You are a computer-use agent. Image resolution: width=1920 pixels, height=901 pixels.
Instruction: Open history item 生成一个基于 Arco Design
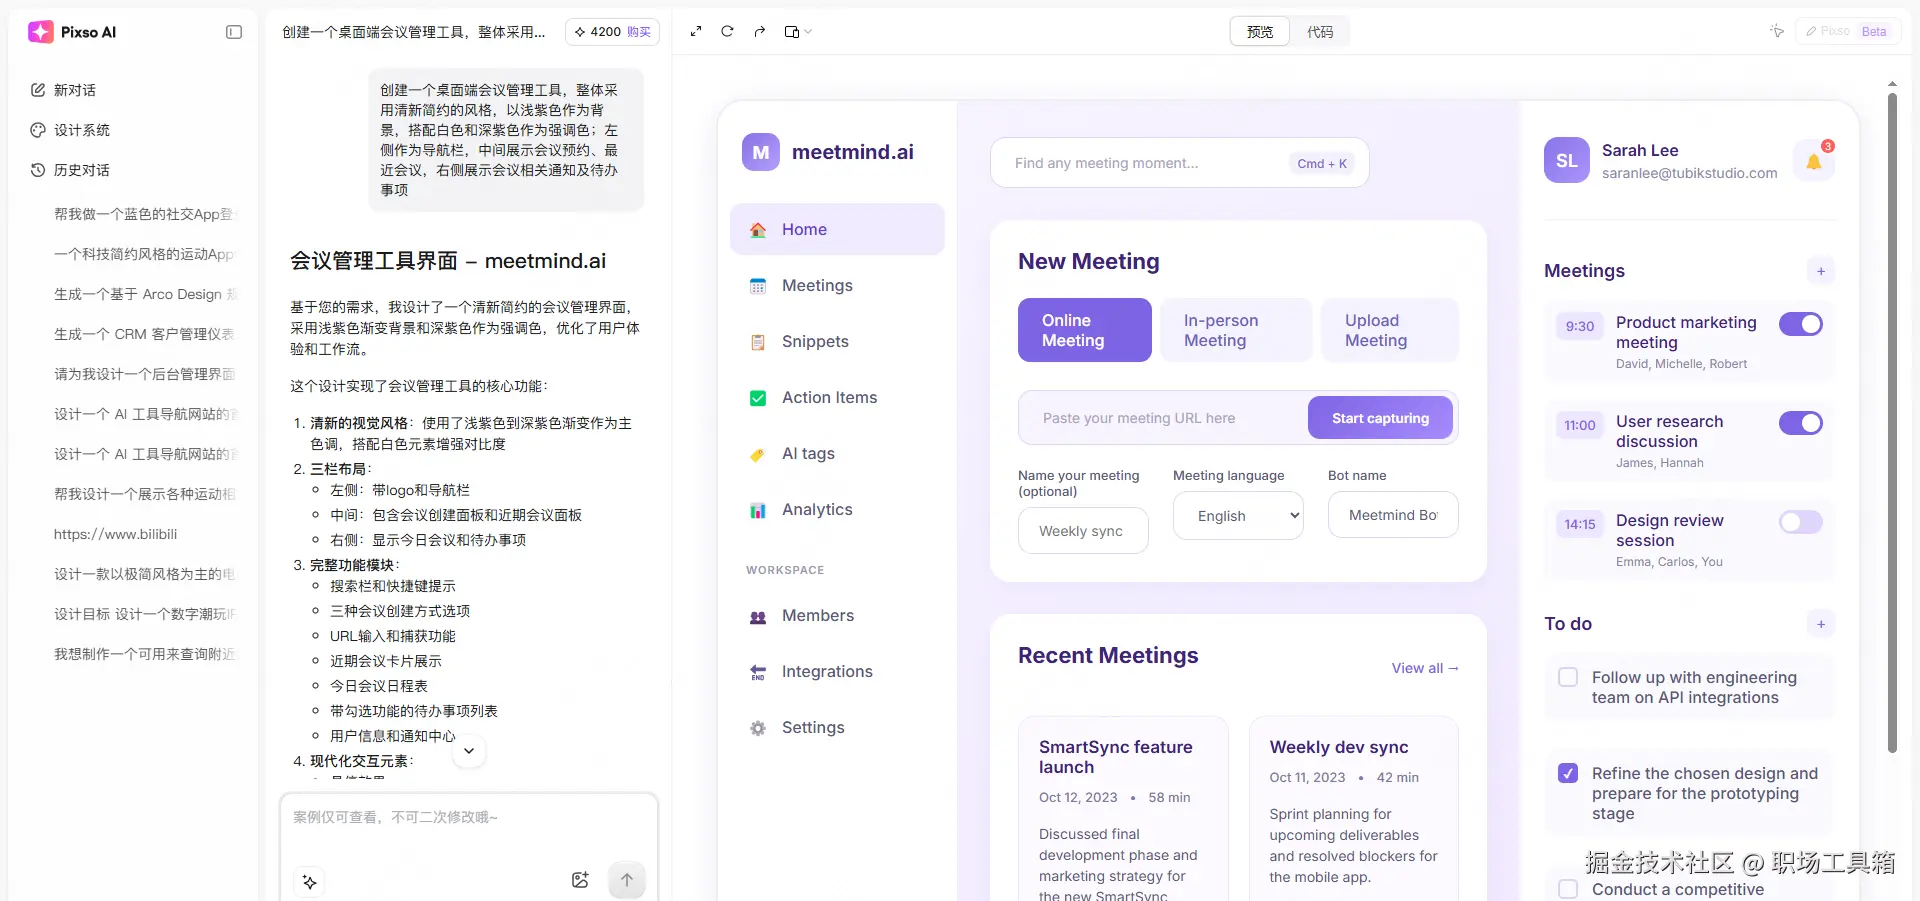(144, 294)
